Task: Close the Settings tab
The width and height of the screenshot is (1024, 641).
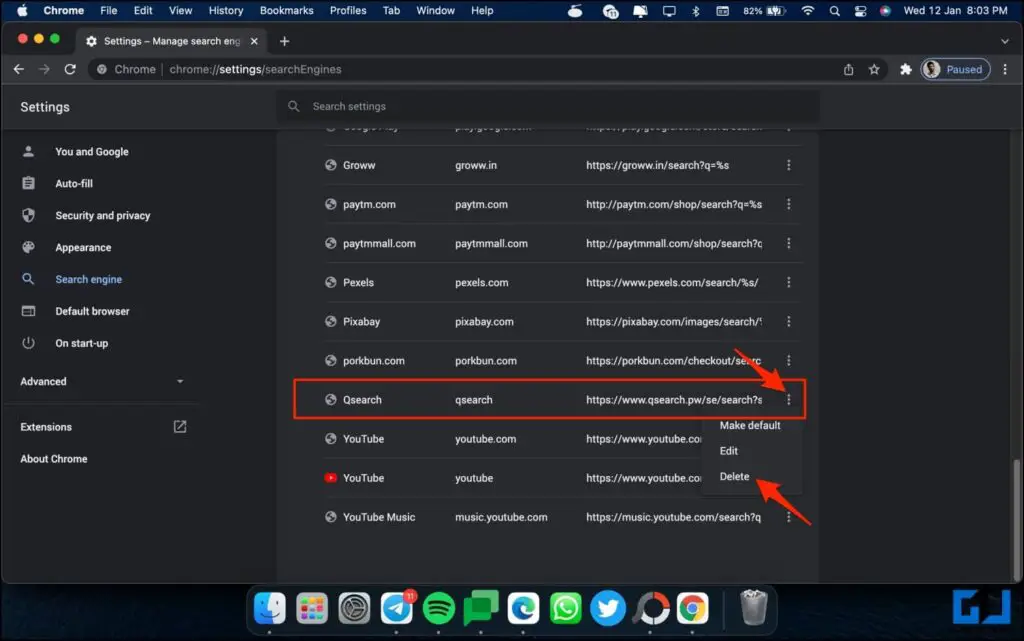Action: [254, 41]
